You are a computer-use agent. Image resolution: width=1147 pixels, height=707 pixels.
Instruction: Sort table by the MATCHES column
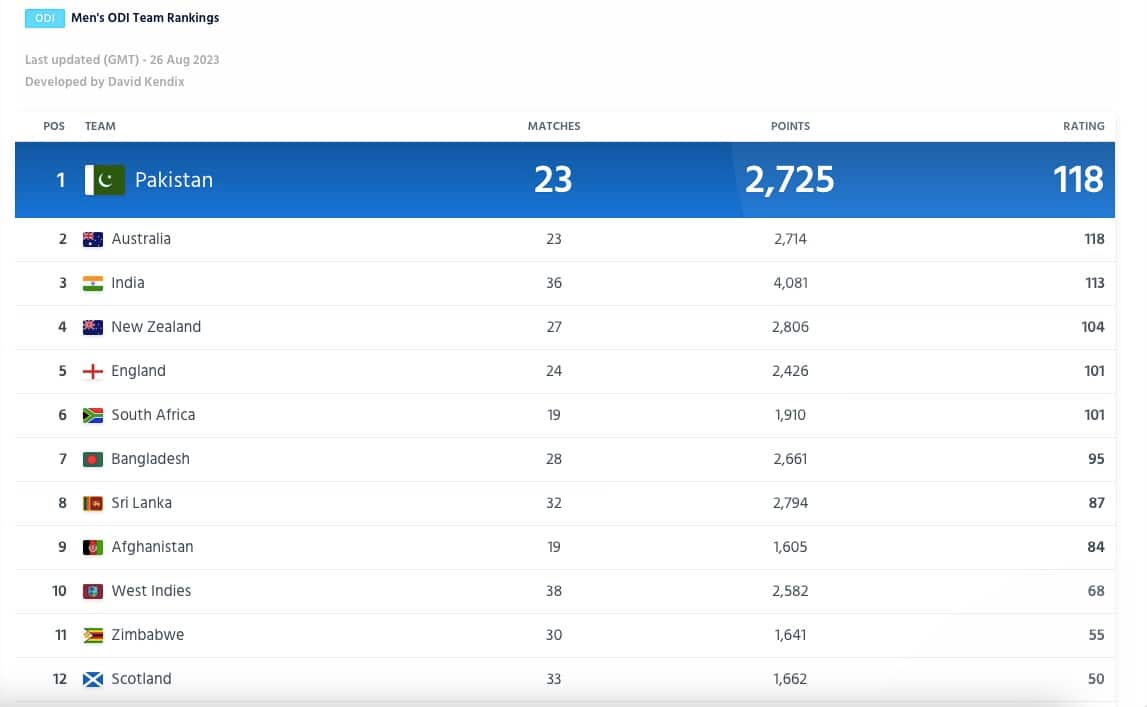554,126
